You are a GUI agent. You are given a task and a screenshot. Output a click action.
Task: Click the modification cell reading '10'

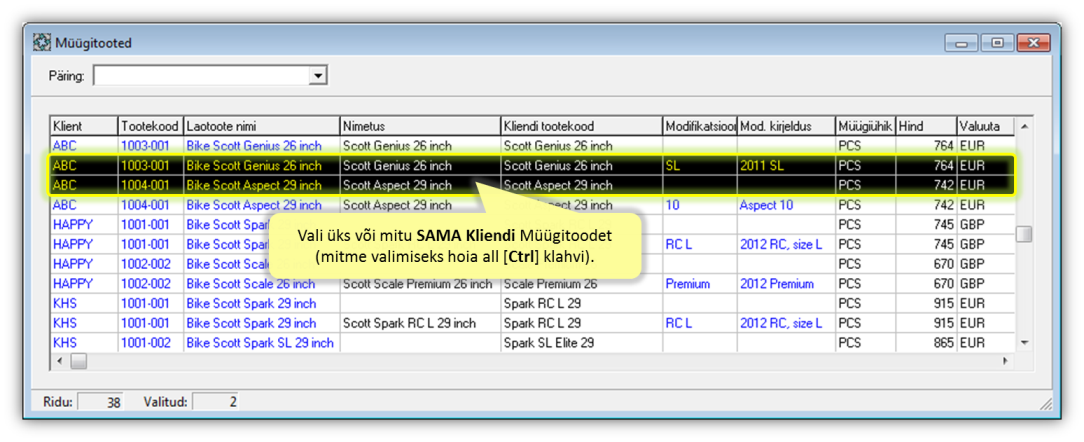[700, 205]
